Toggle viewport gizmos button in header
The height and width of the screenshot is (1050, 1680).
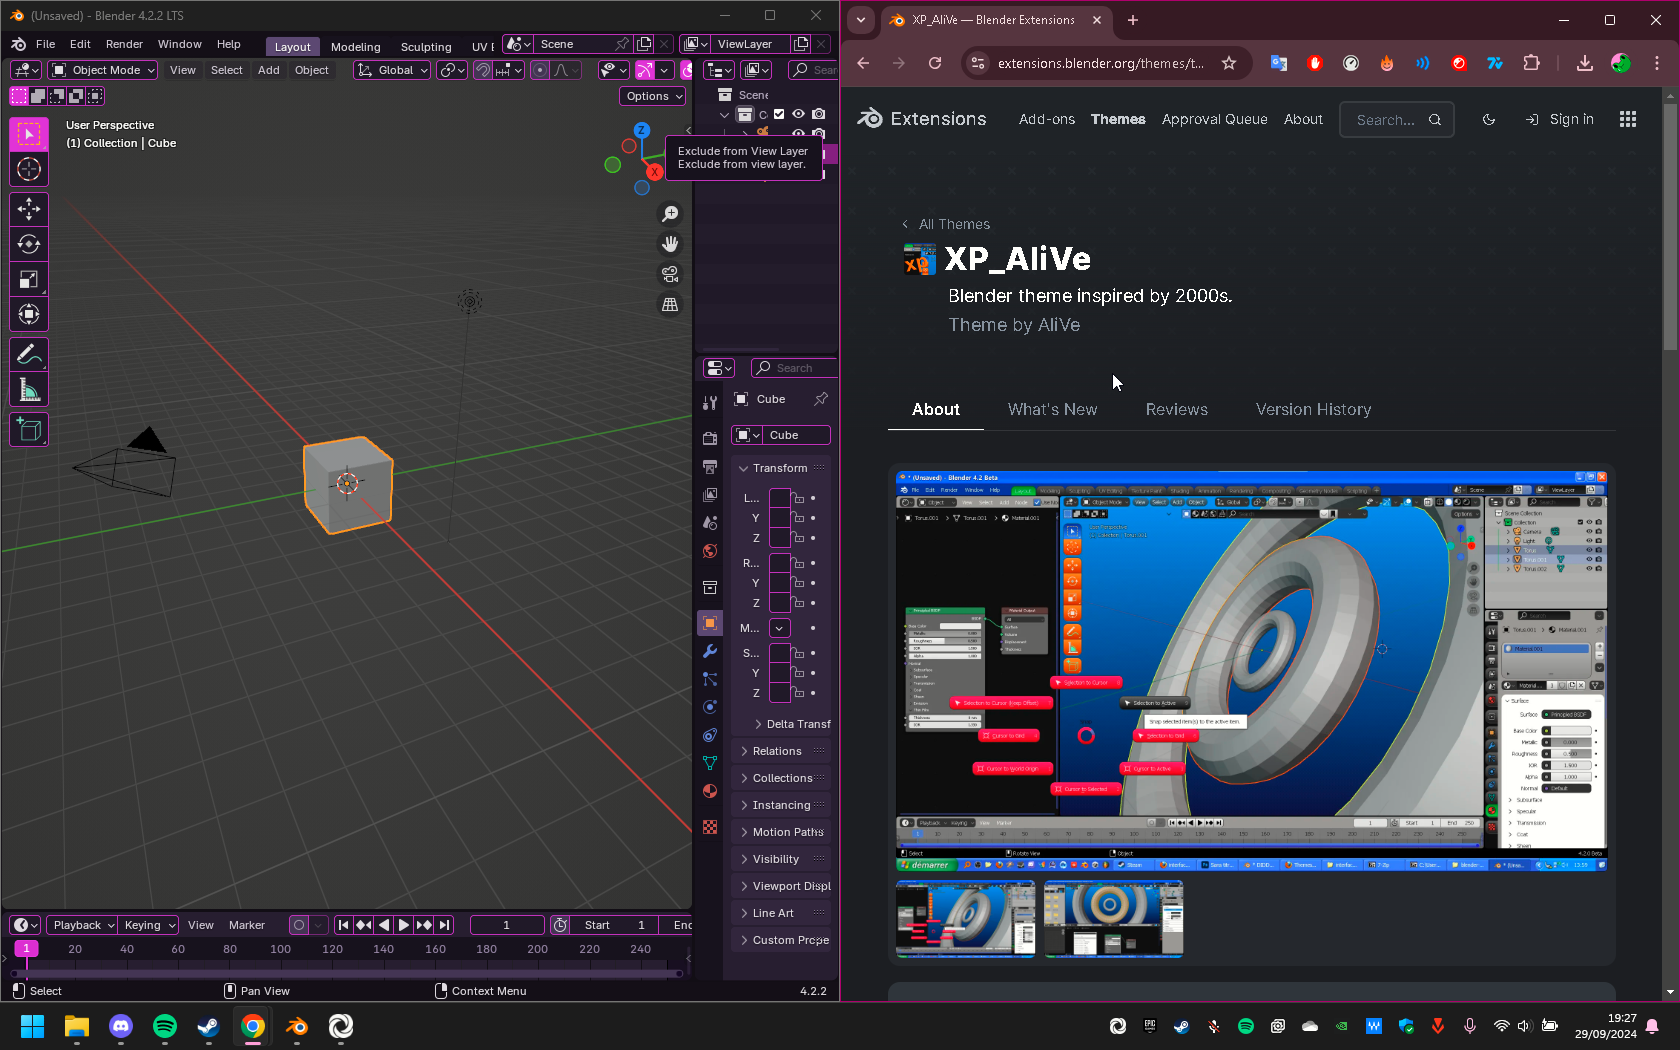[x=645, y=70]
